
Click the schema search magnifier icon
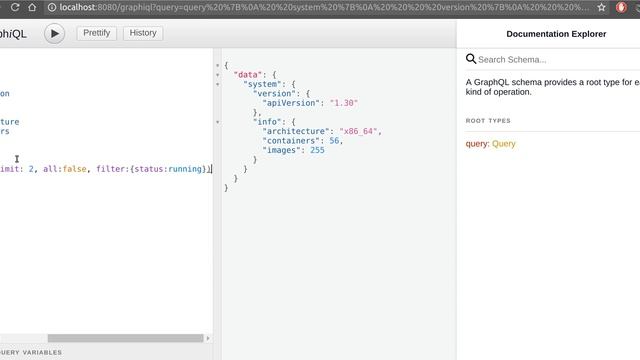471,59
